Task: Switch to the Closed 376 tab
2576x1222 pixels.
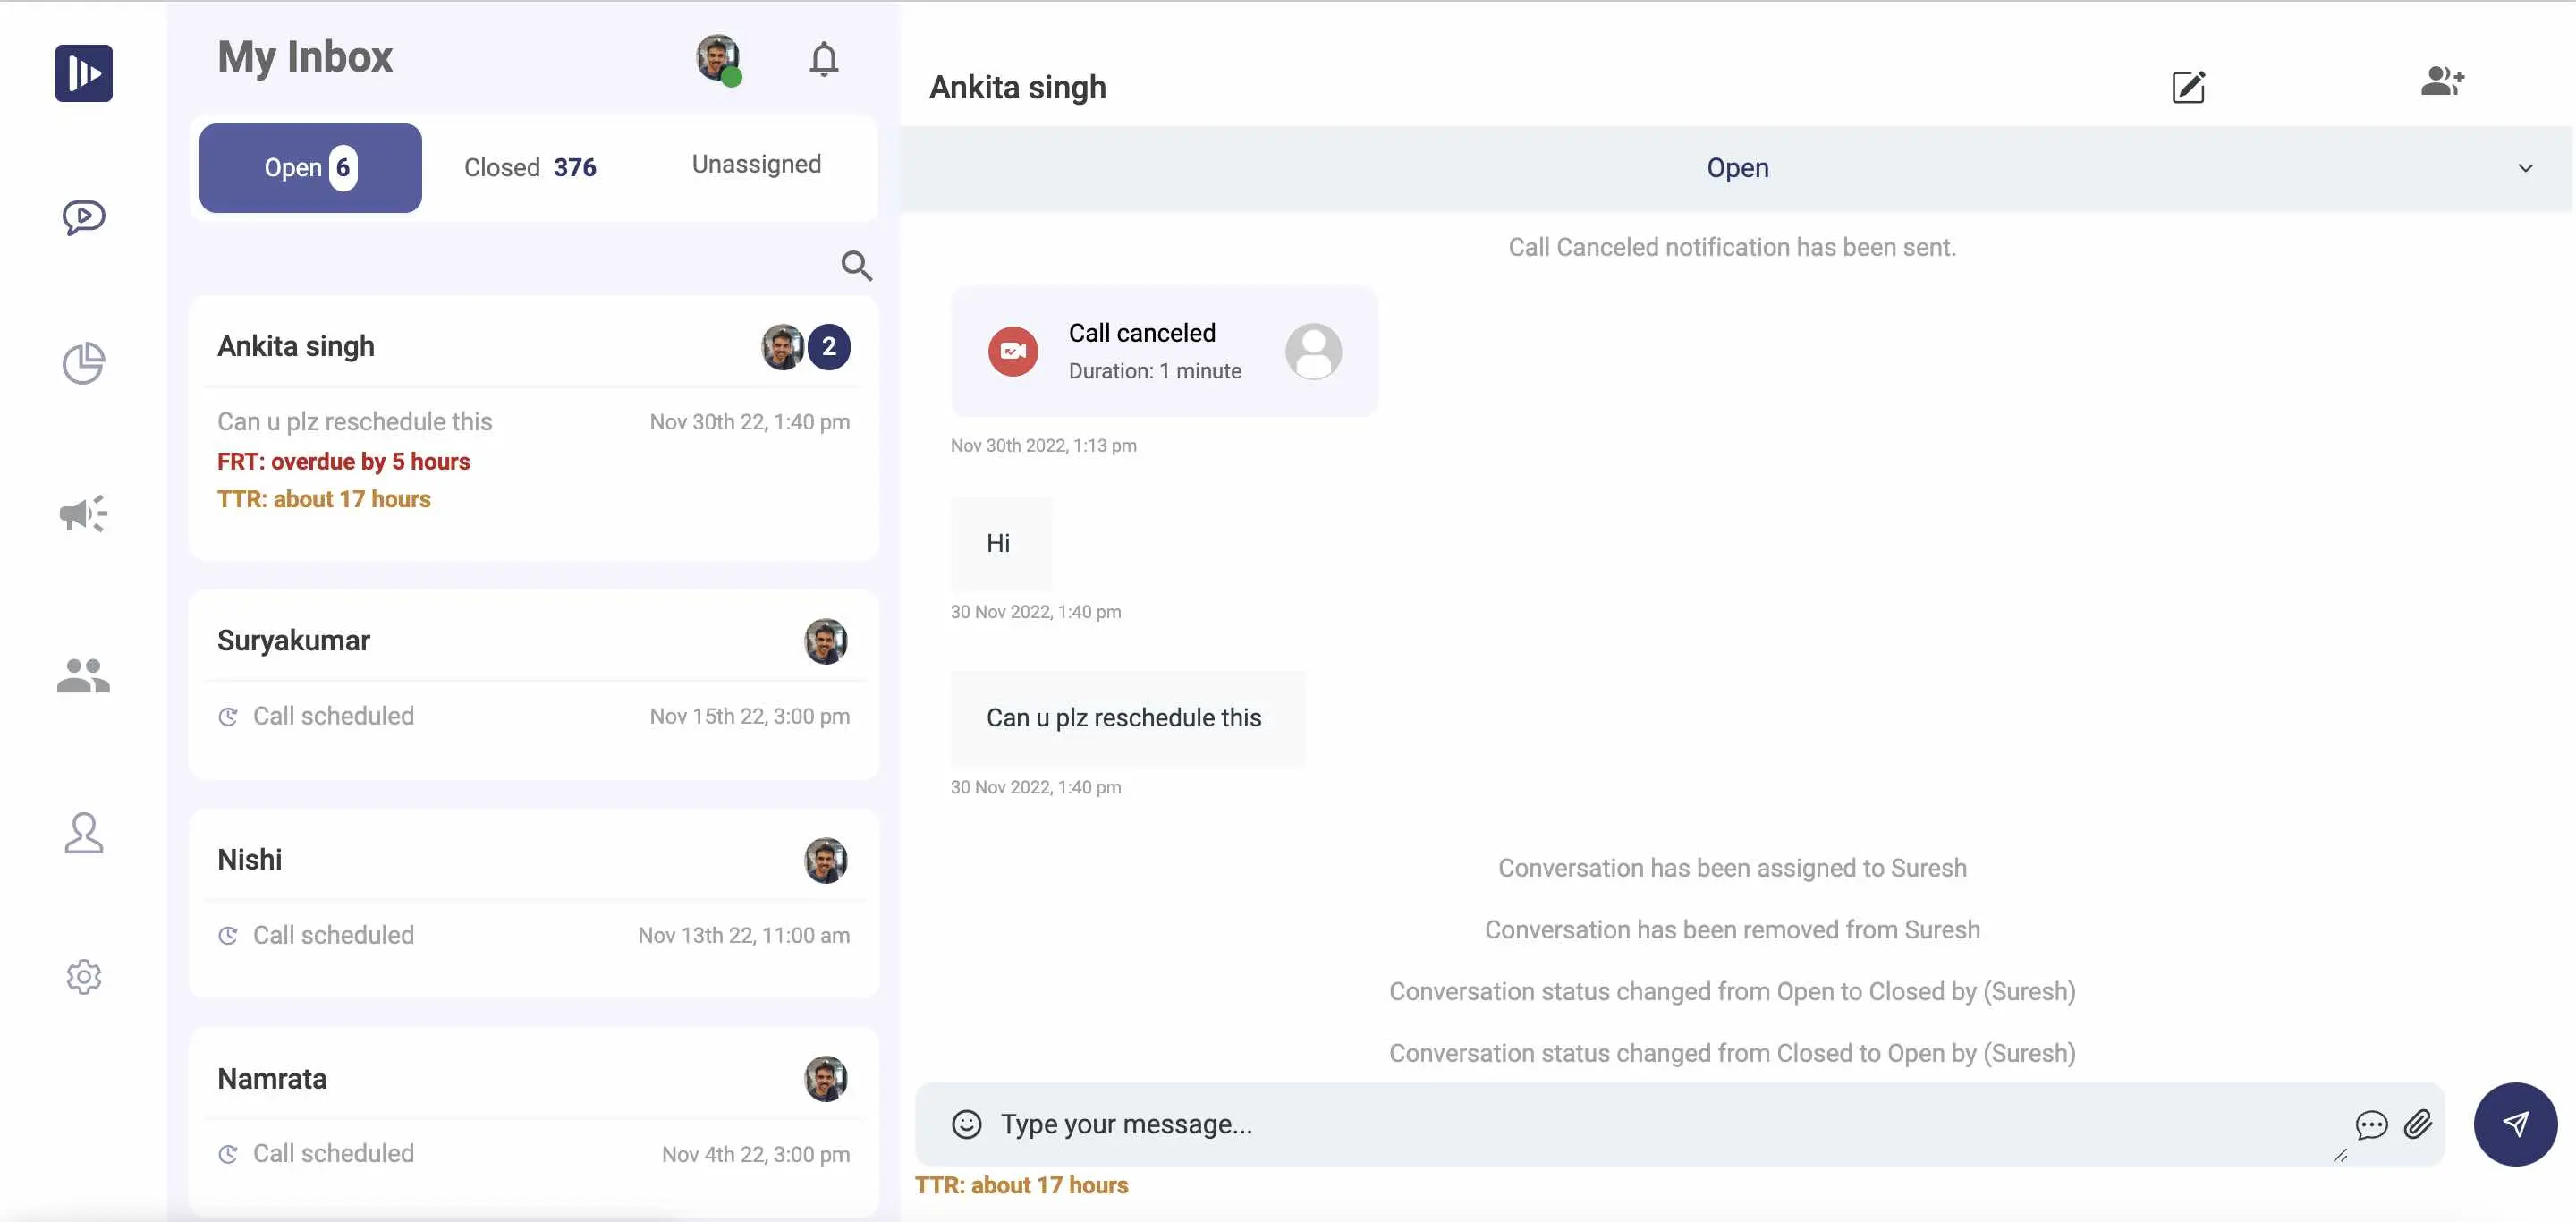Action: click(x=531, y=168)
